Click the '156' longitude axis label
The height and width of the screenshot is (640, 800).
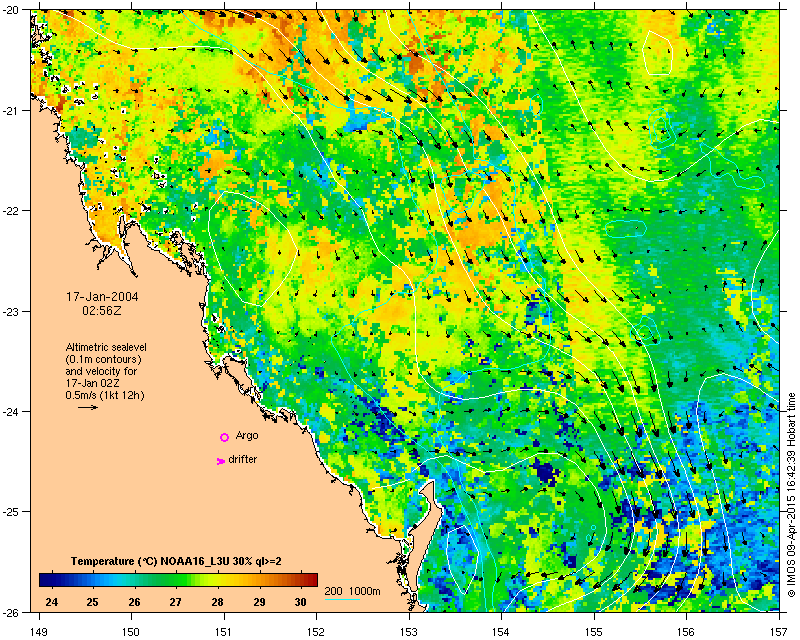(687, 632)
